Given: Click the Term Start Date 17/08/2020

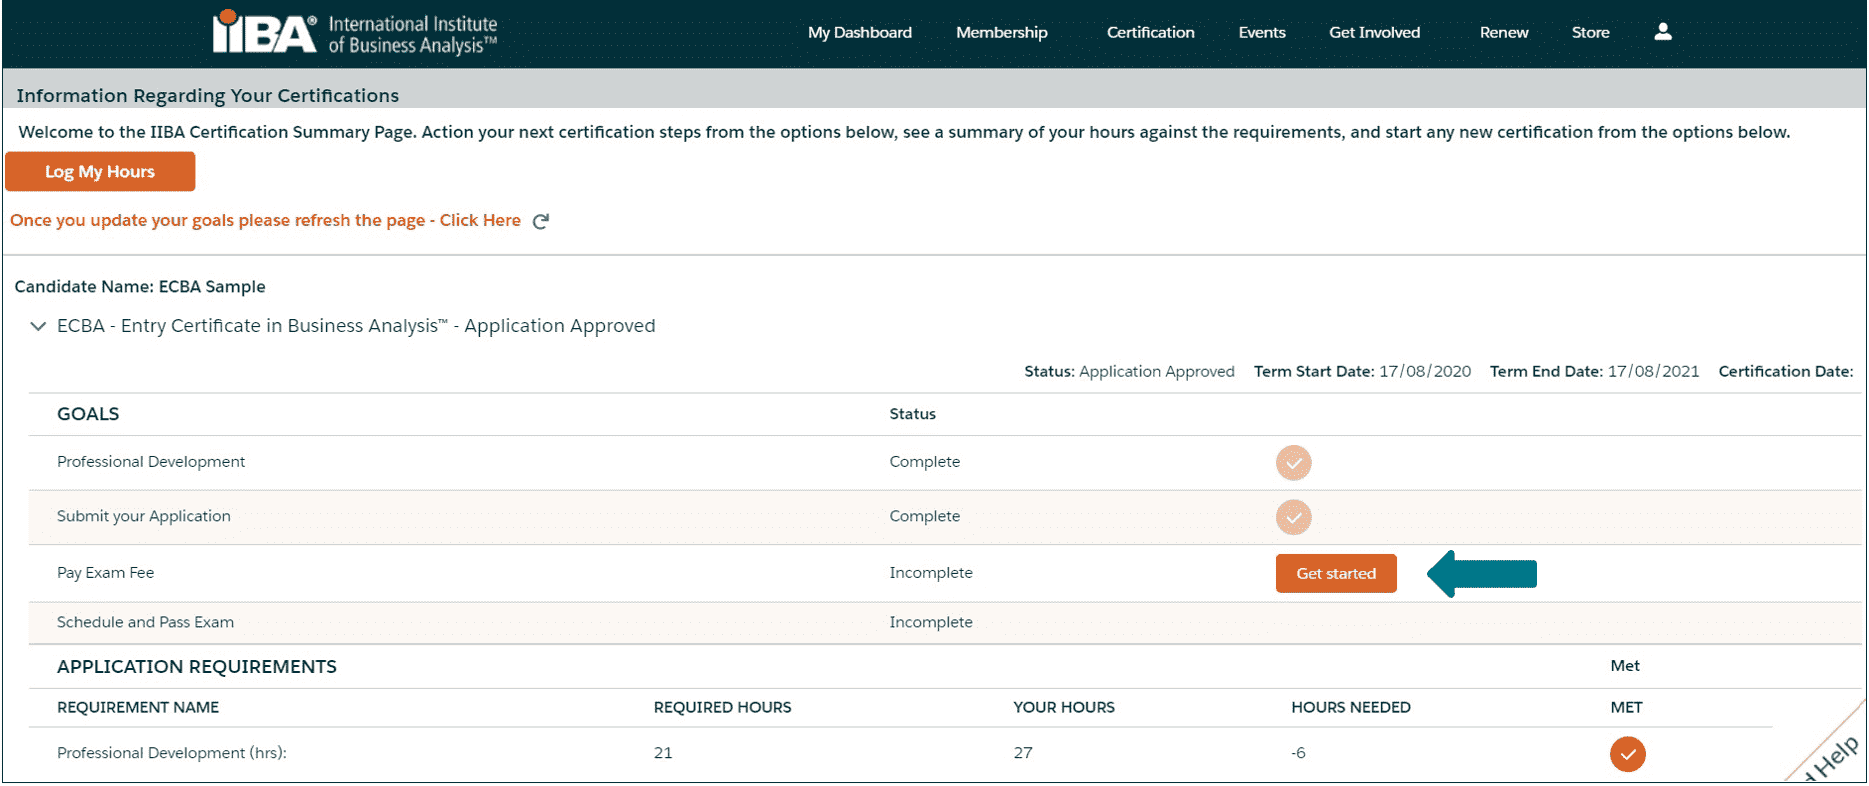Looking at the screenshot, I should pyautogui.click(x=1362, y=372).
